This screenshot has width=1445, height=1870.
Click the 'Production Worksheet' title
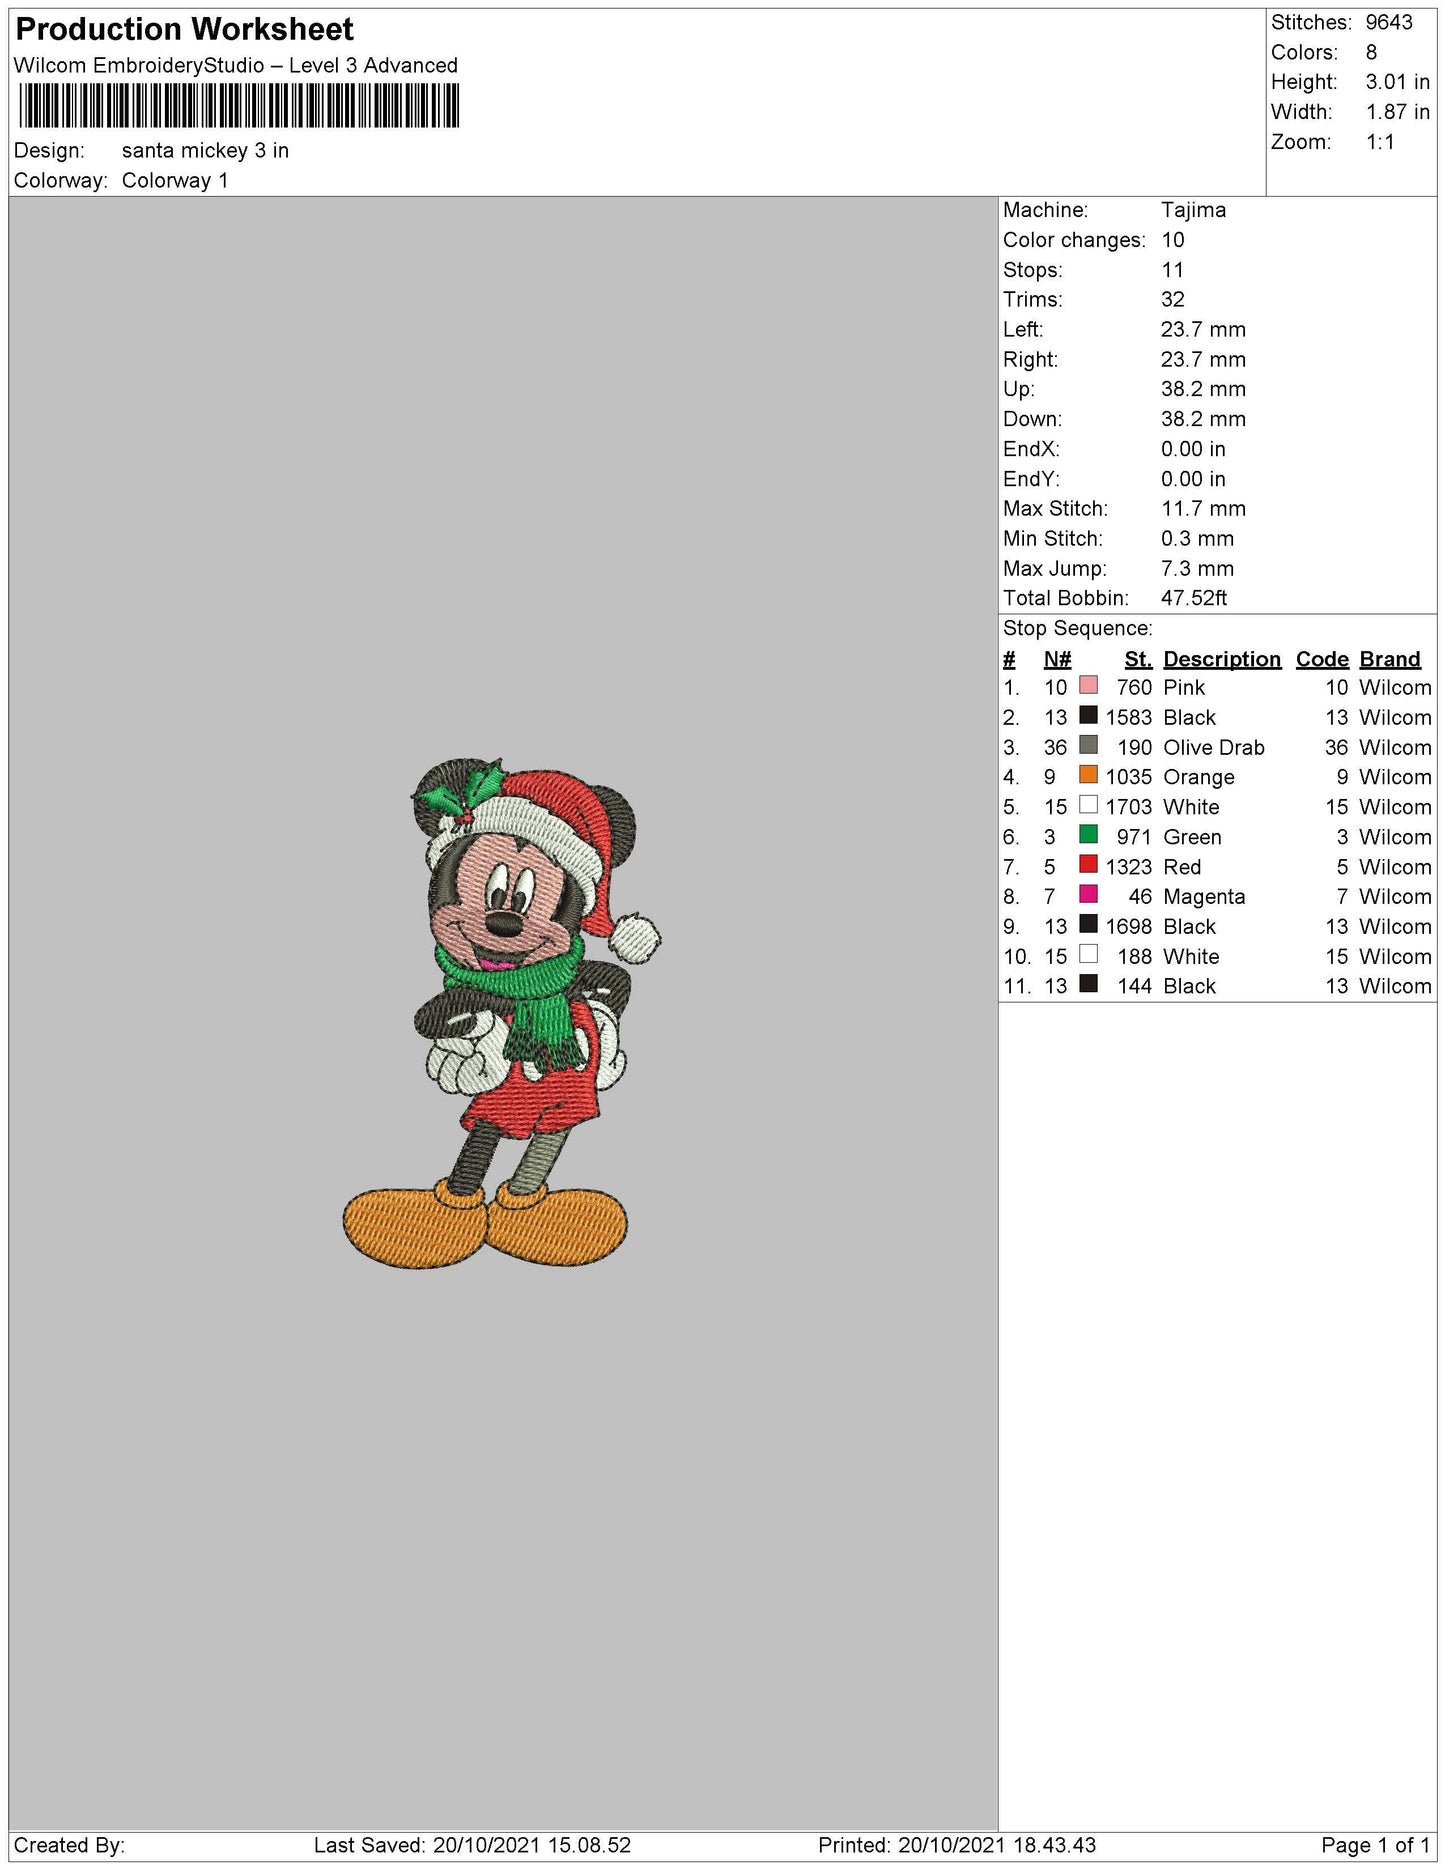(x=185, y=30)
